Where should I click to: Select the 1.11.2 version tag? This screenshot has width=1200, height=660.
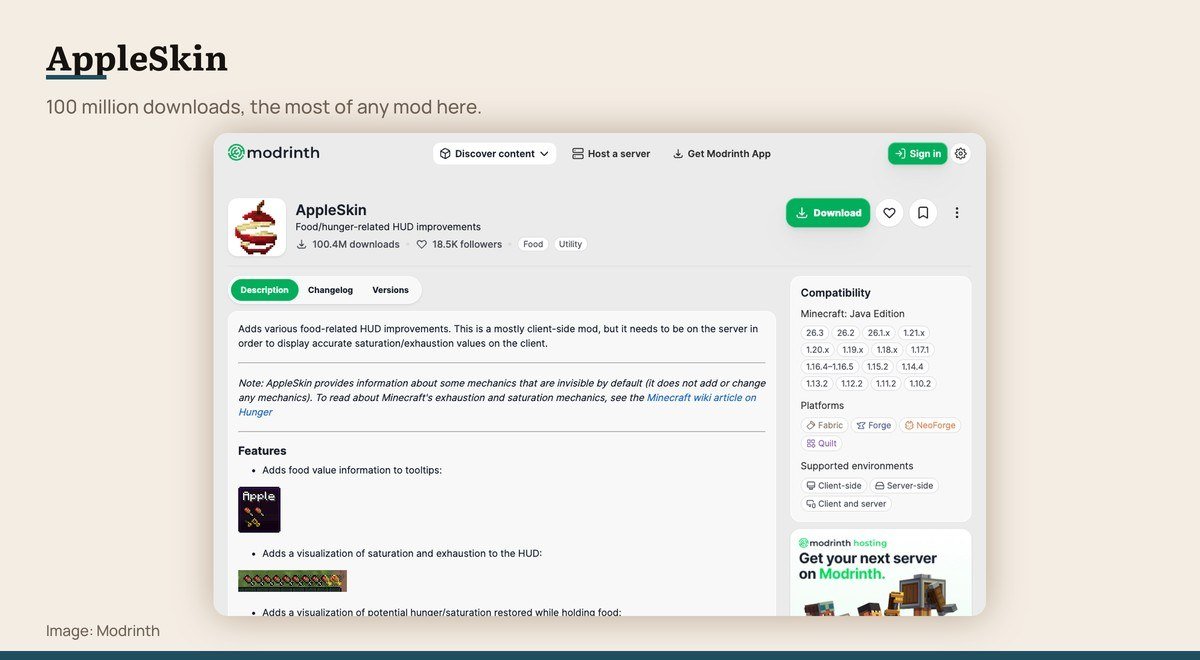click(886, 384)
